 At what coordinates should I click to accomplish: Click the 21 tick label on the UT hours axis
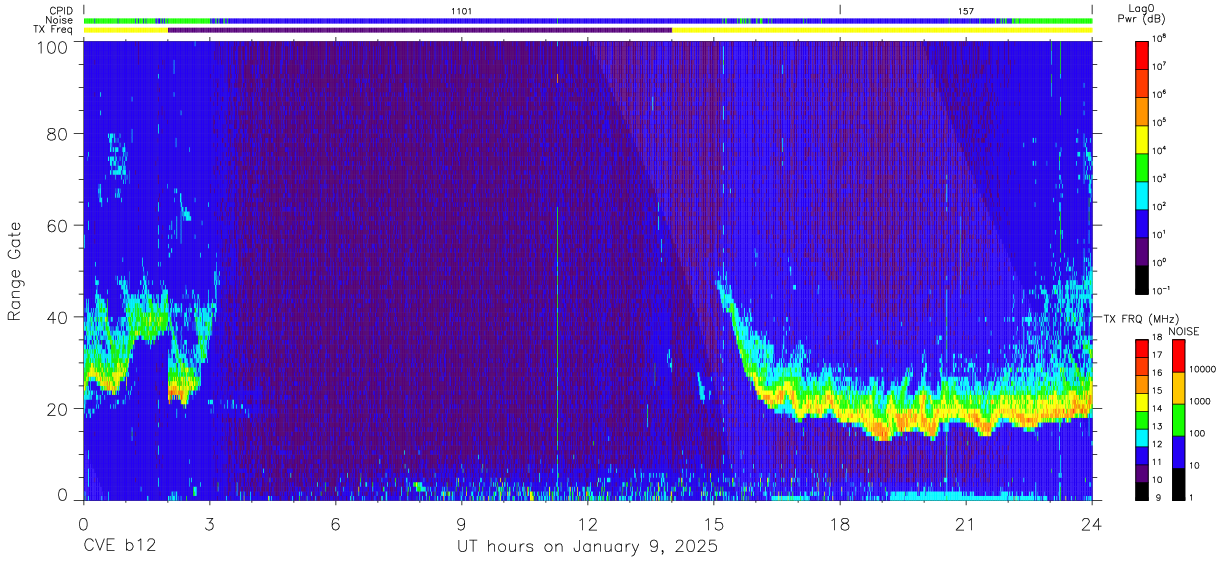click(966, 523)
